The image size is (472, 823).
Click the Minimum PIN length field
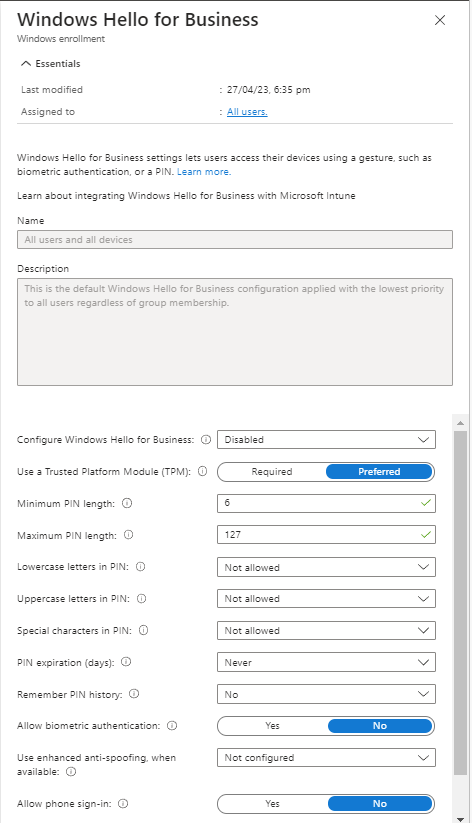click(x=326, y=503)
